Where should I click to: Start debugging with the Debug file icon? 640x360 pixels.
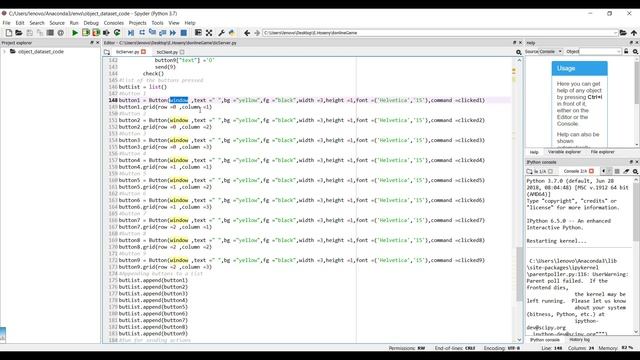pyautogui.click(x=131, y=33)
